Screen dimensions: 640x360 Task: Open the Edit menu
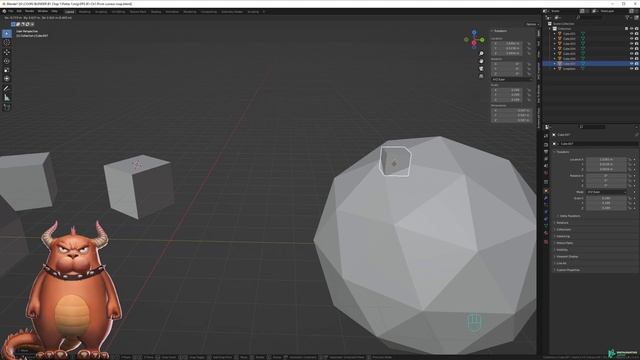coord(19,11)
